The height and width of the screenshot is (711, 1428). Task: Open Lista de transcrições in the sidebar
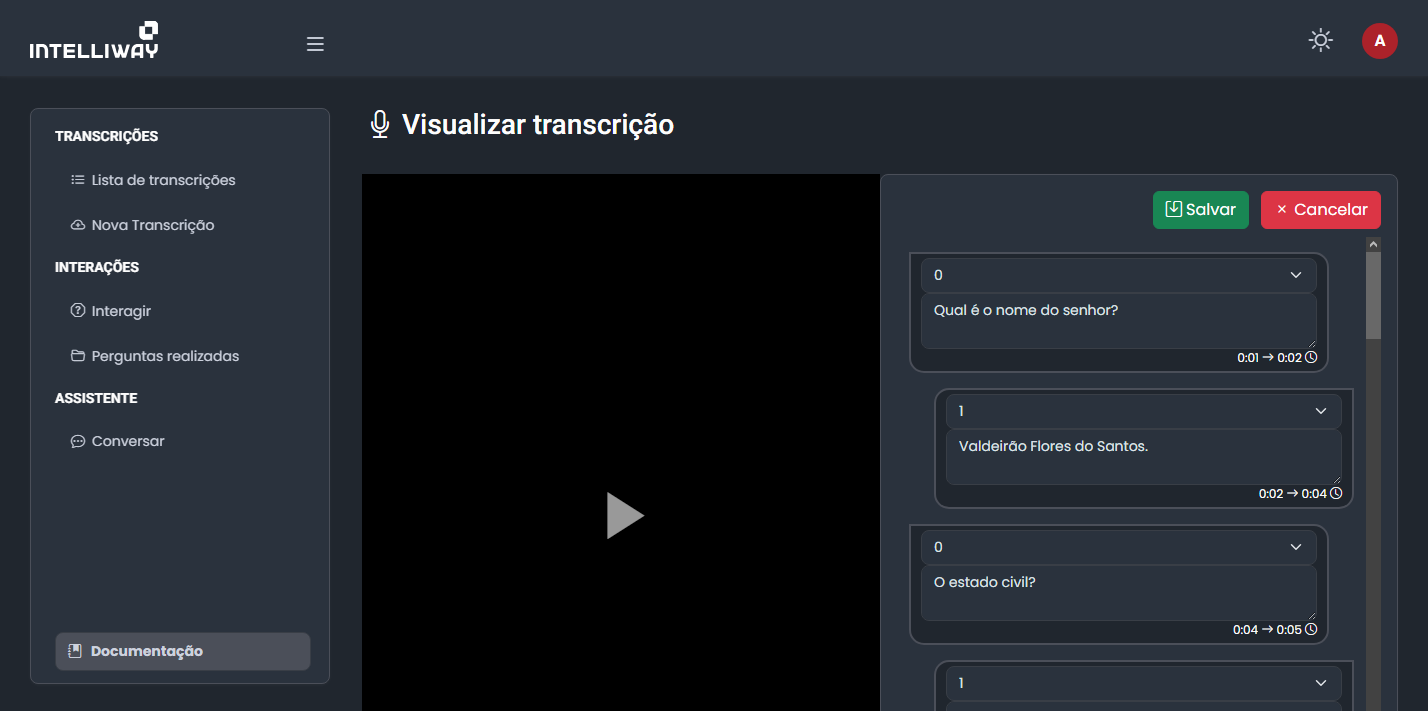point(163,180)
